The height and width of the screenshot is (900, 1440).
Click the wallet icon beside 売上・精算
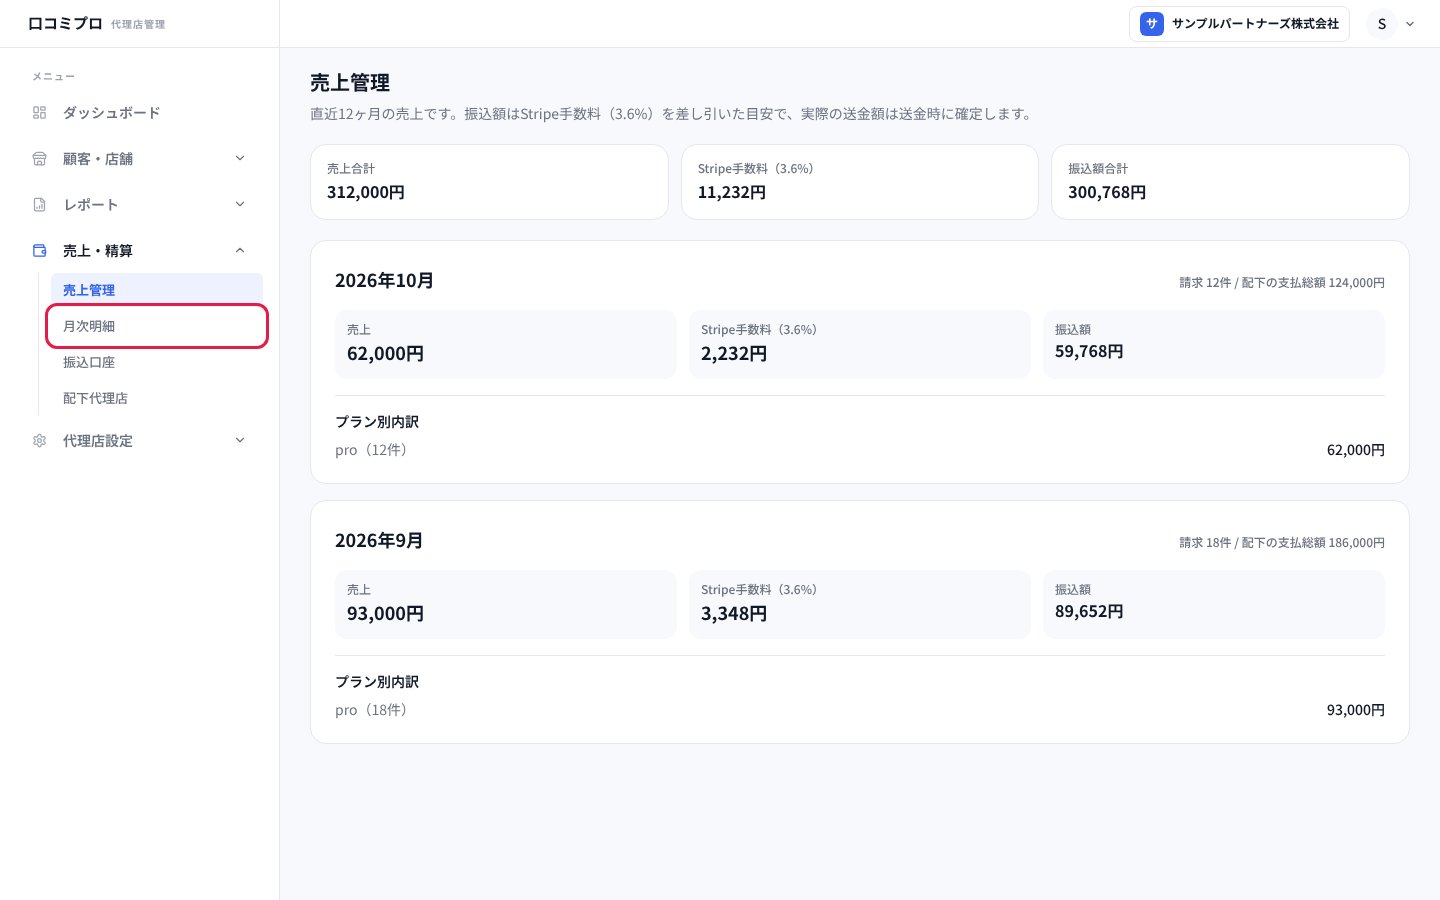click(40, 251)
